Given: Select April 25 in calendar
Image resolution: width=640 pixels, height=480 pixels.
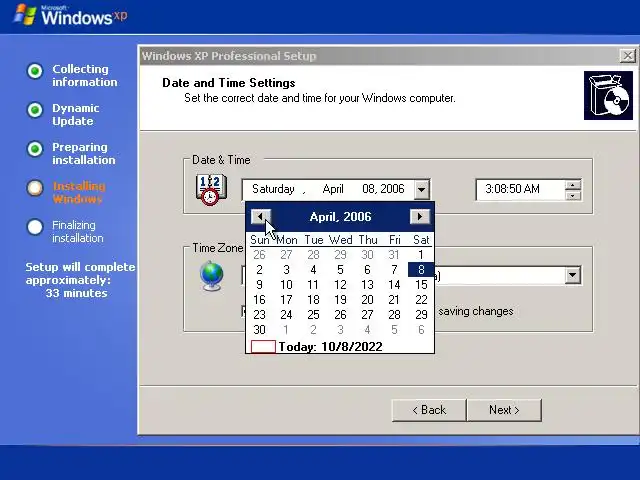Looking at the screenshot, I should [313, 315].
